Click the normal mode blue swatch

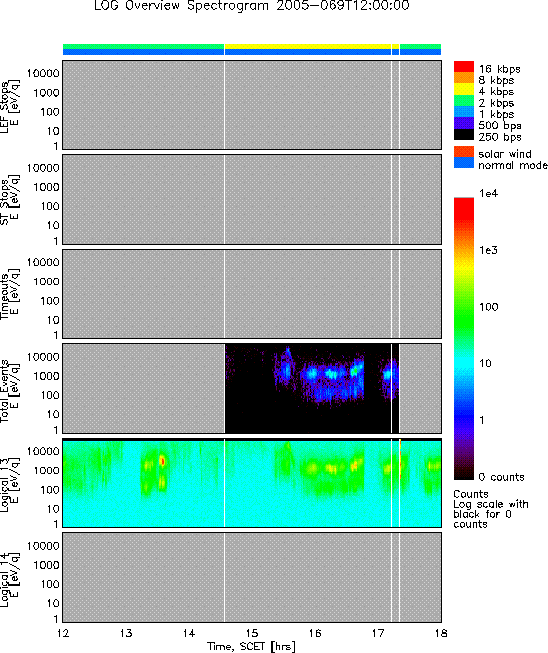pyautogui.click(x=464, y=163)
